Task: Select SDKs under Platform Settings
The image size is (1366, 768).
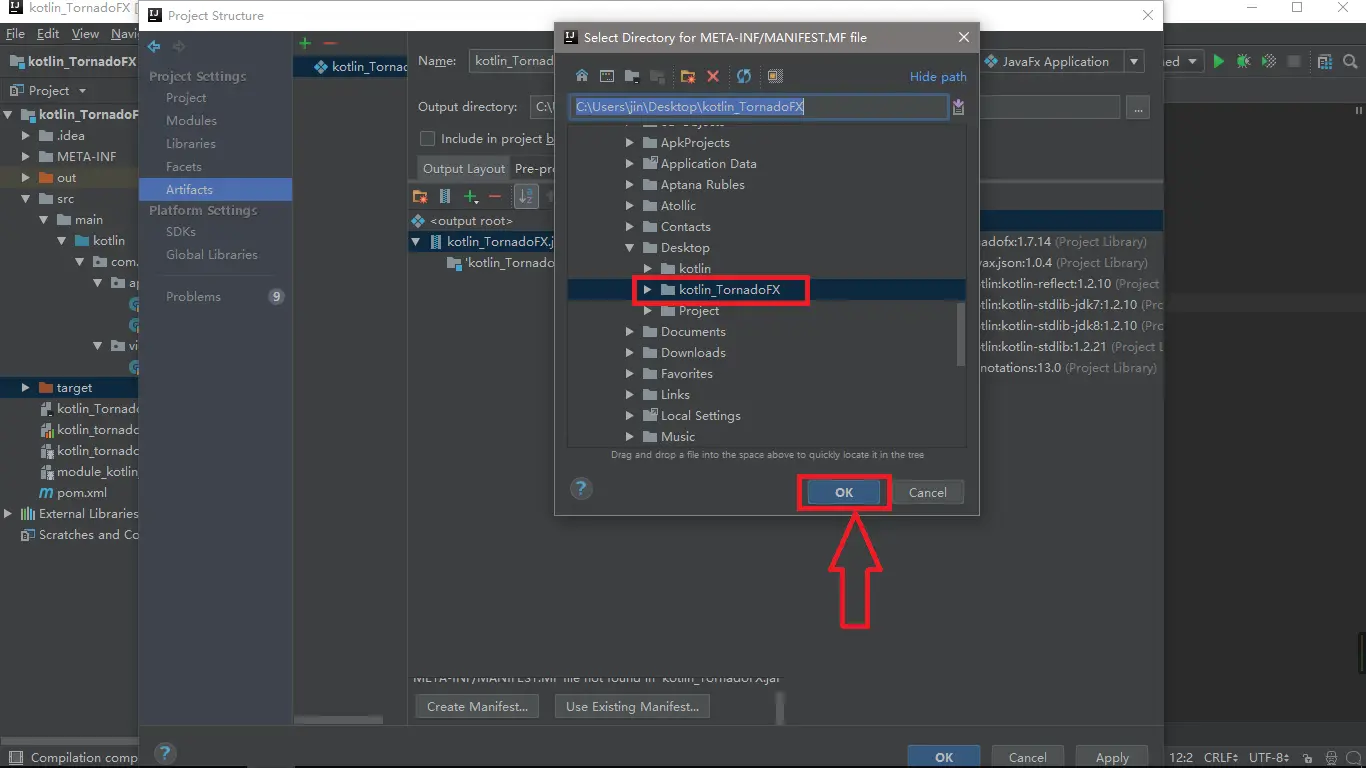Action: click(x=181, y=232)
